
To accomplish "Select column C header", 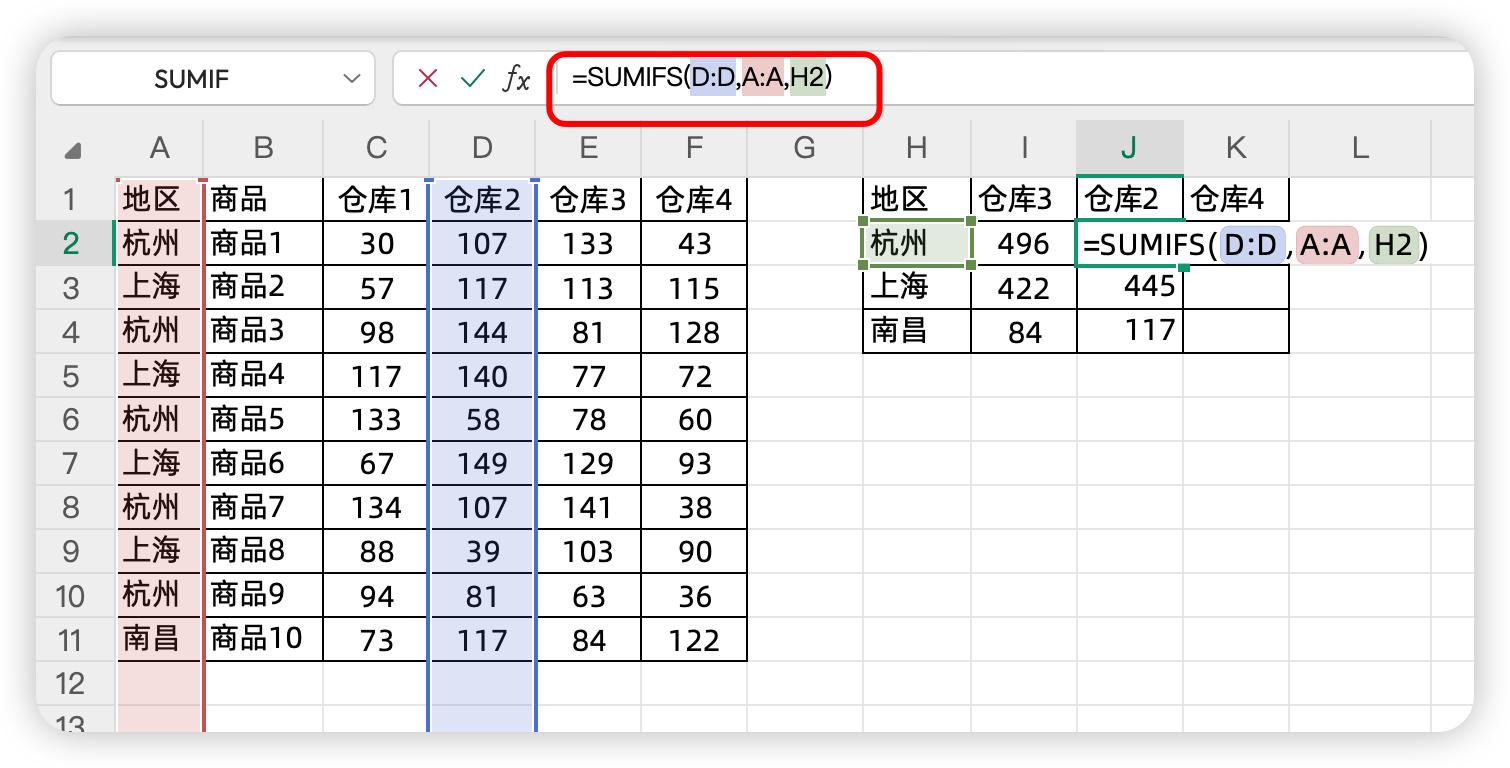I will [376, 149].
